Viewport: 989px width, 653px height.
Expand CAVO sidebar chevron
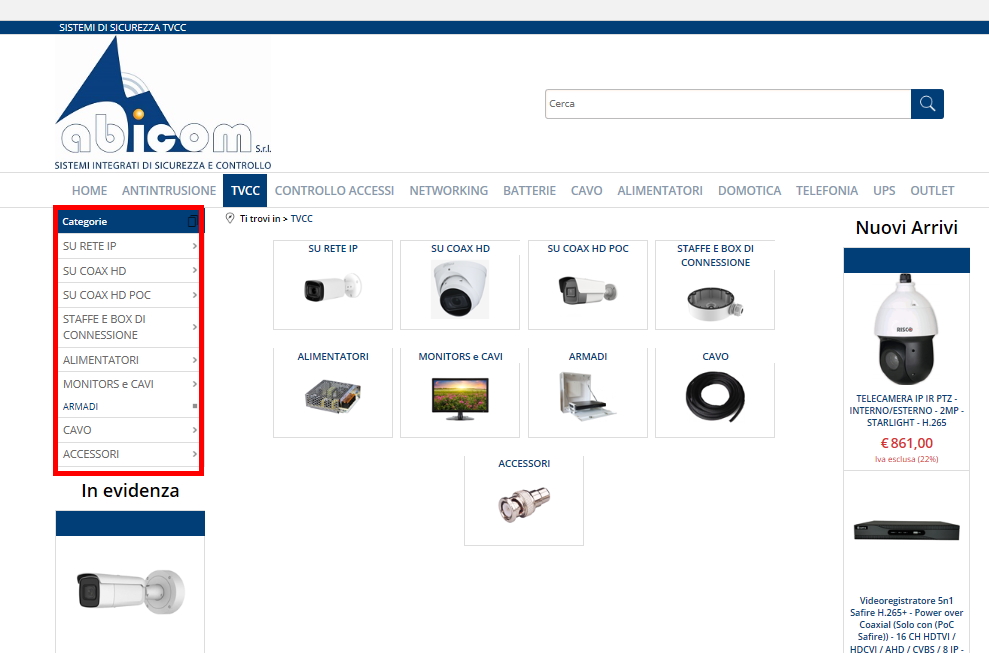coord(194,430)
